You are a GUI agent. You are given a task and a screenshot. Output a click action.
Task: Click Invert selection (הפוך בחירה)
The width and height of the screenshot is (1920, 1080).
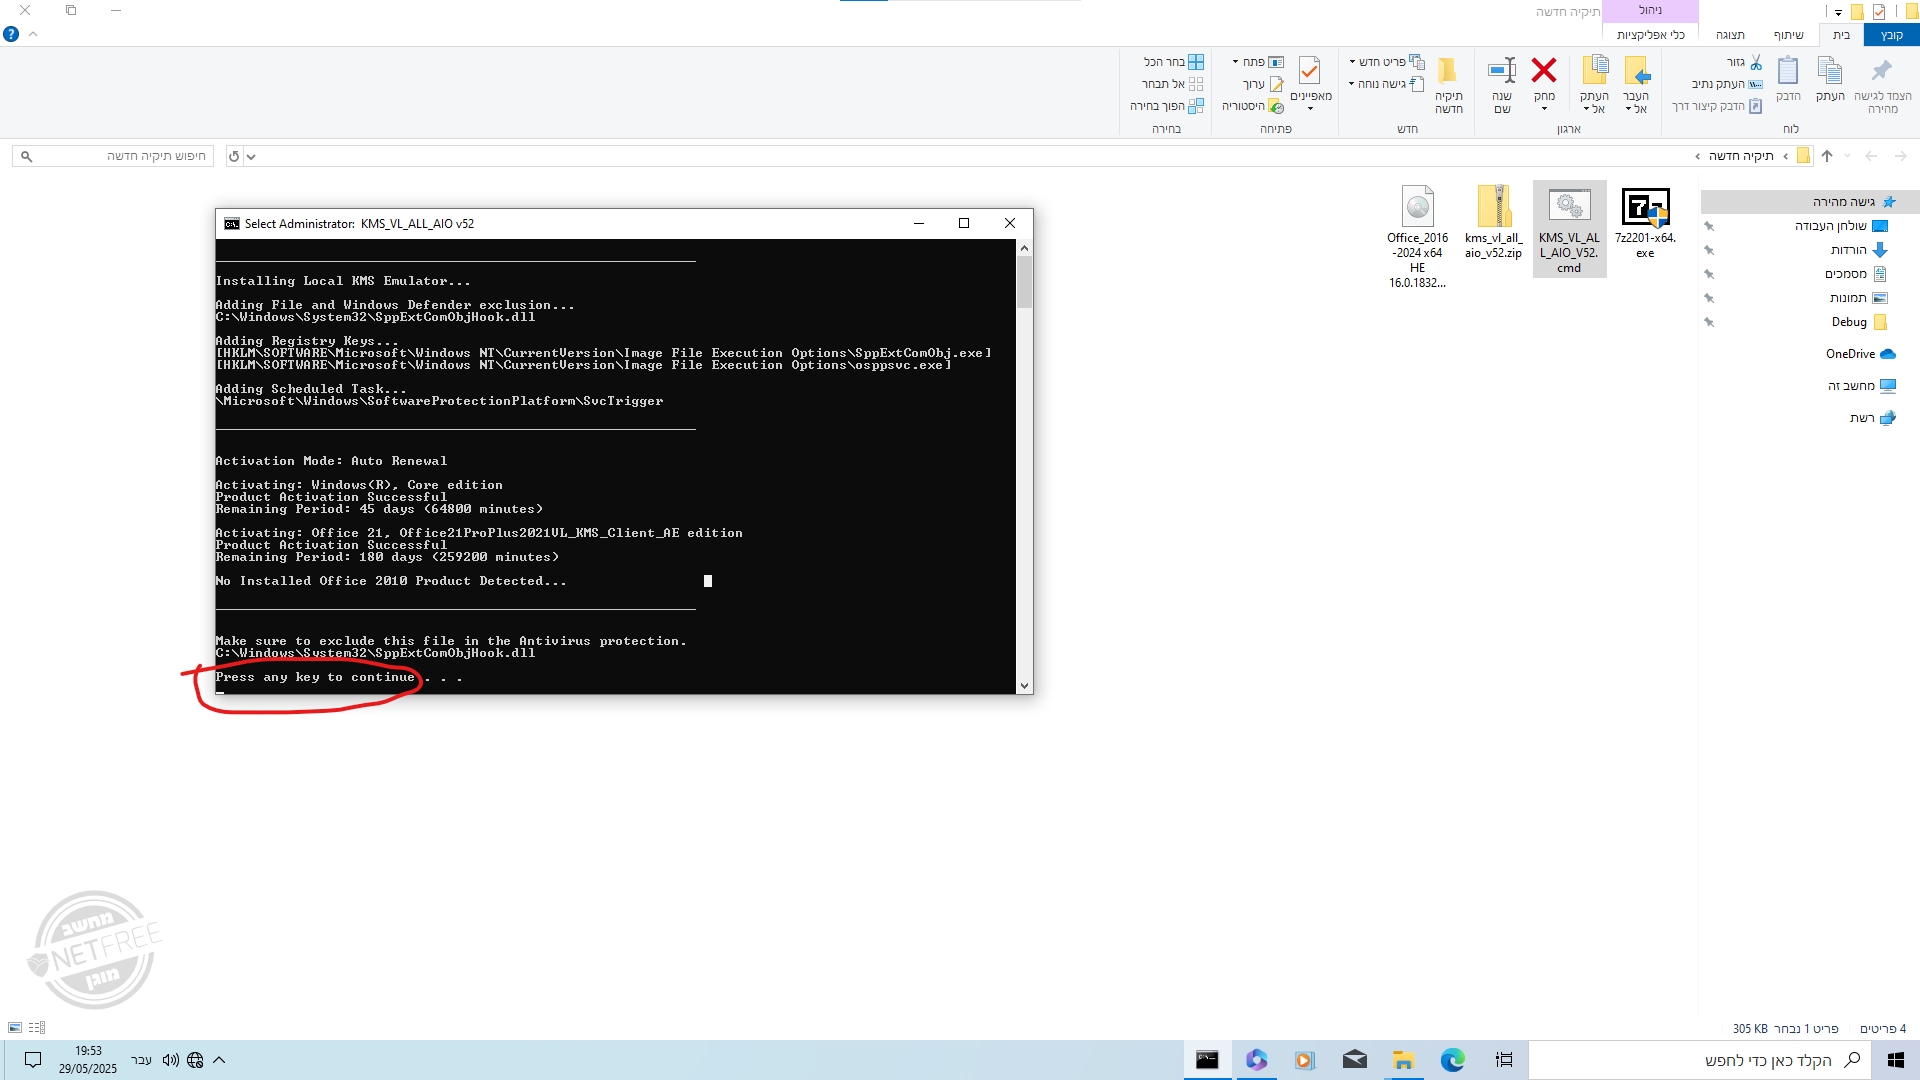[x=1167, y=106]
